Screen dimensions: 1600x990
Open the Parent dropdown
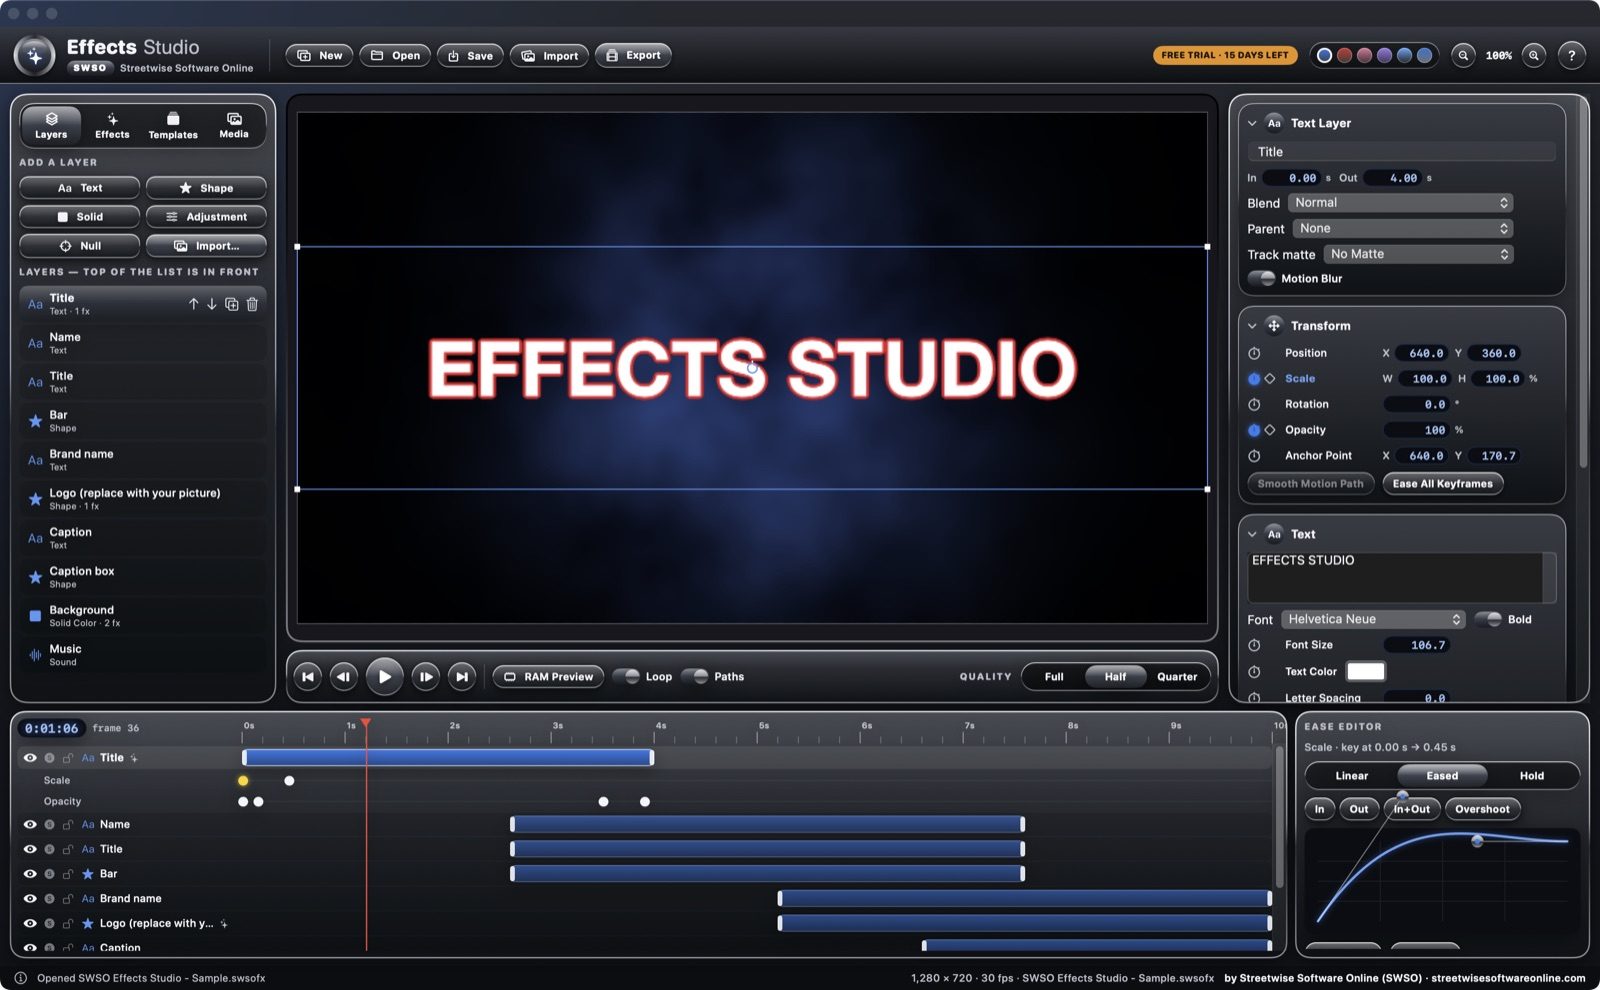1403,229
